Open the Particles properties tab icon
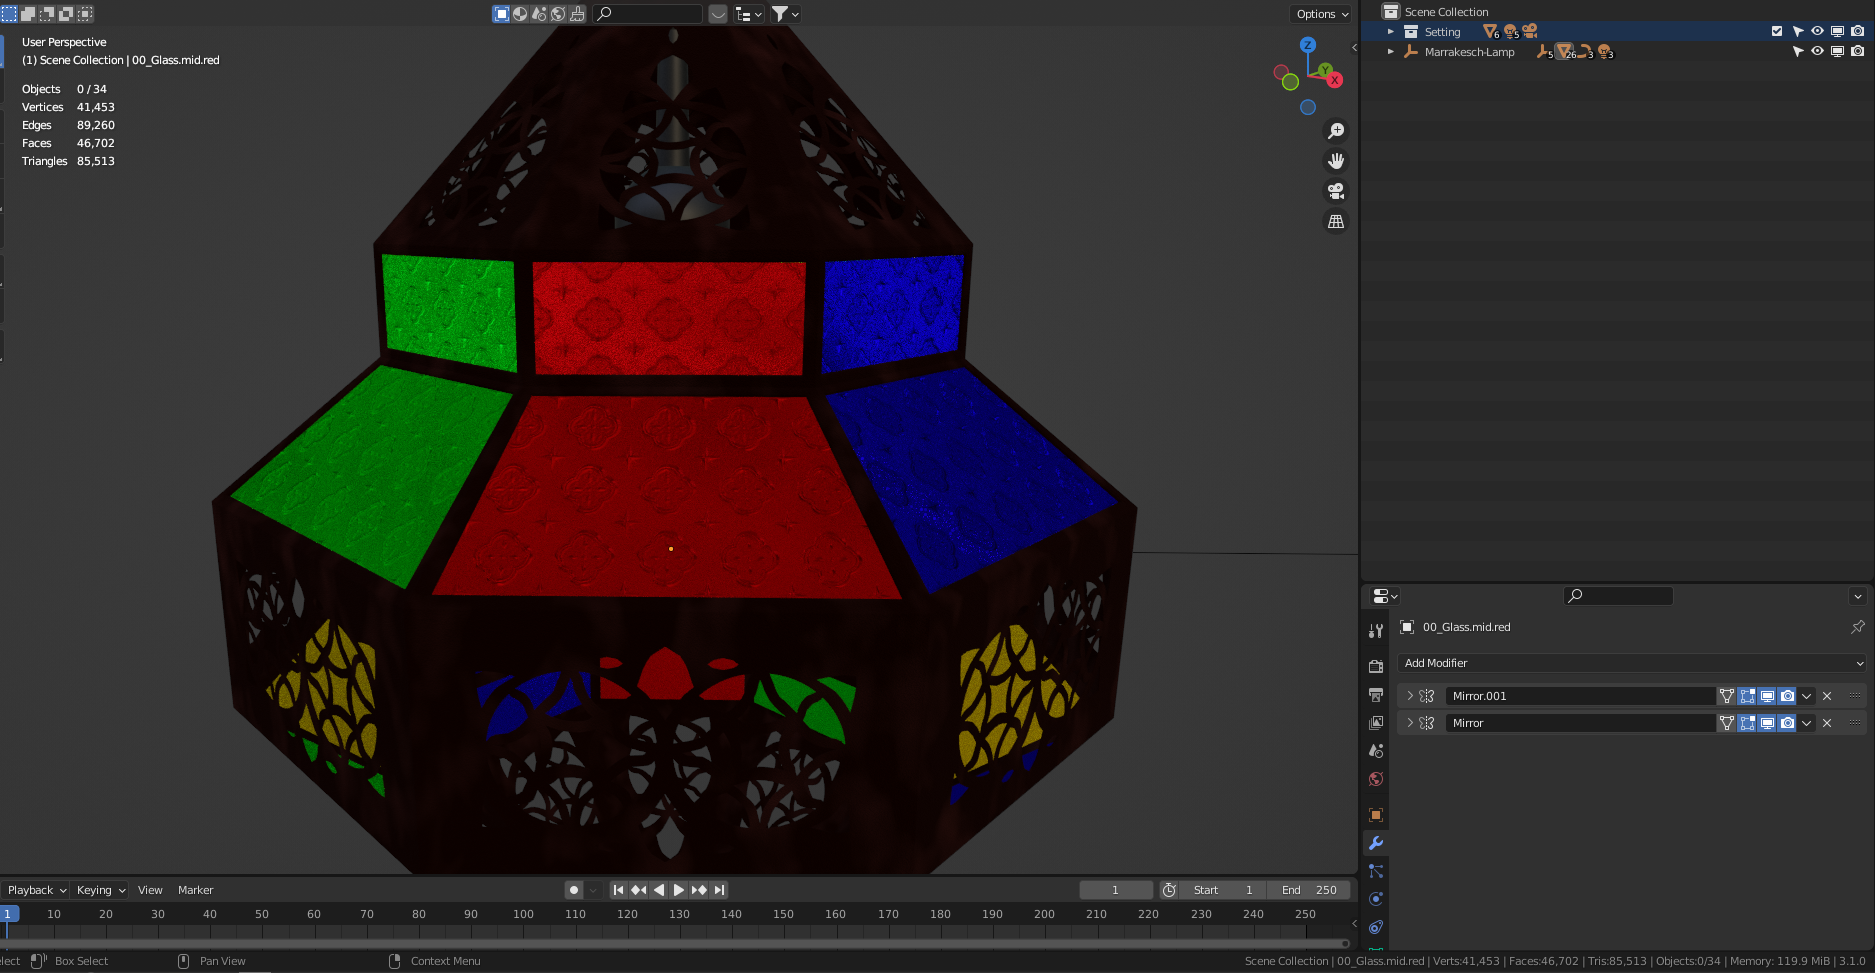Viewport: 1875px width, 973px height. click(1376, 871)
